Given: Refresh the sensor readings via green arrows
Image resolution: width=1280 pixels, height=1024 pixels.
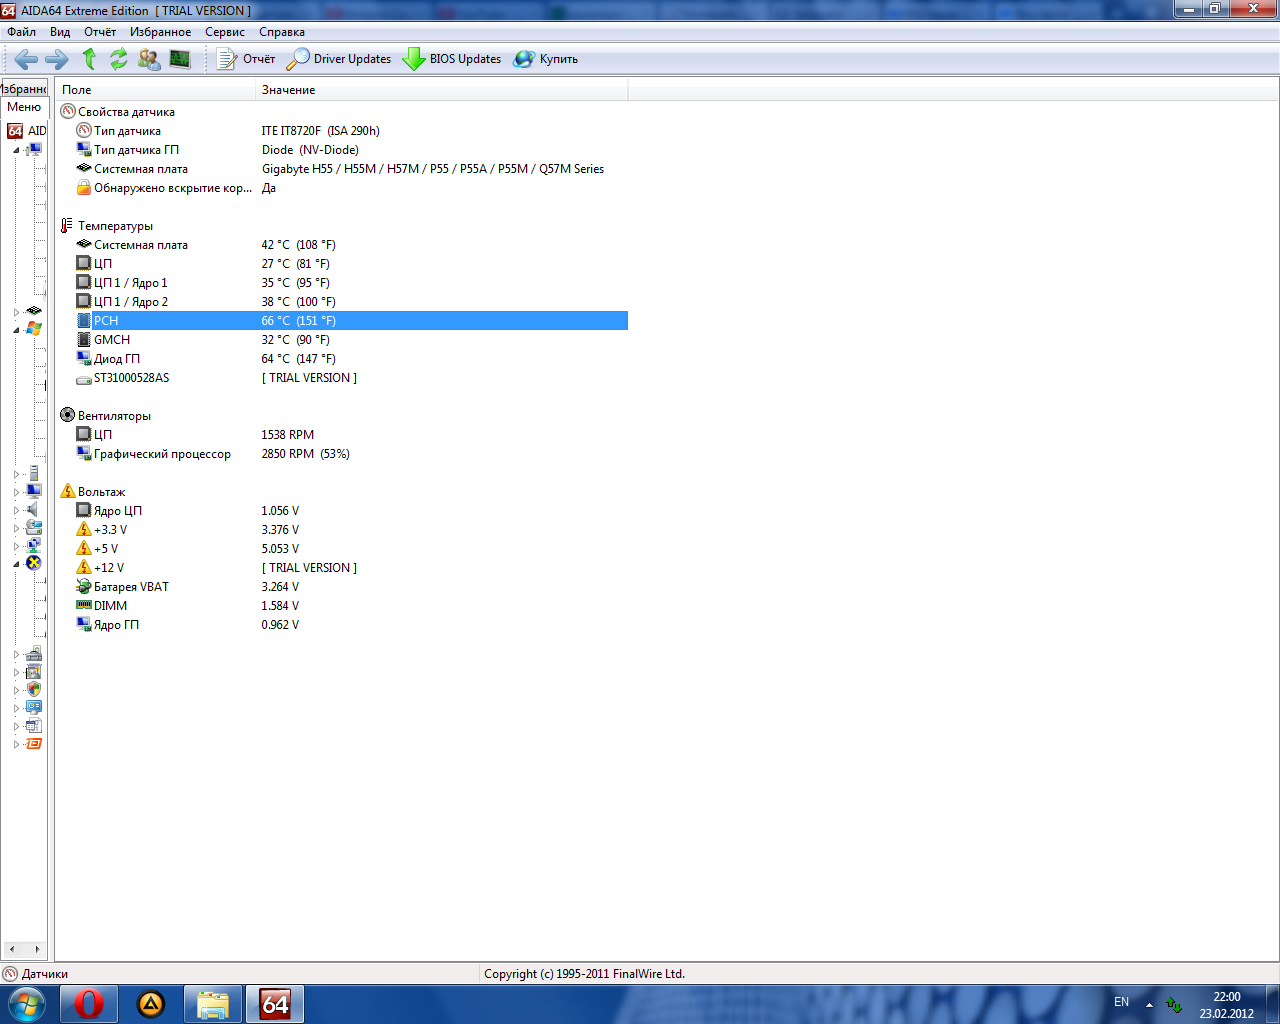Looking at the screenshot, I should tap(119, 59).
